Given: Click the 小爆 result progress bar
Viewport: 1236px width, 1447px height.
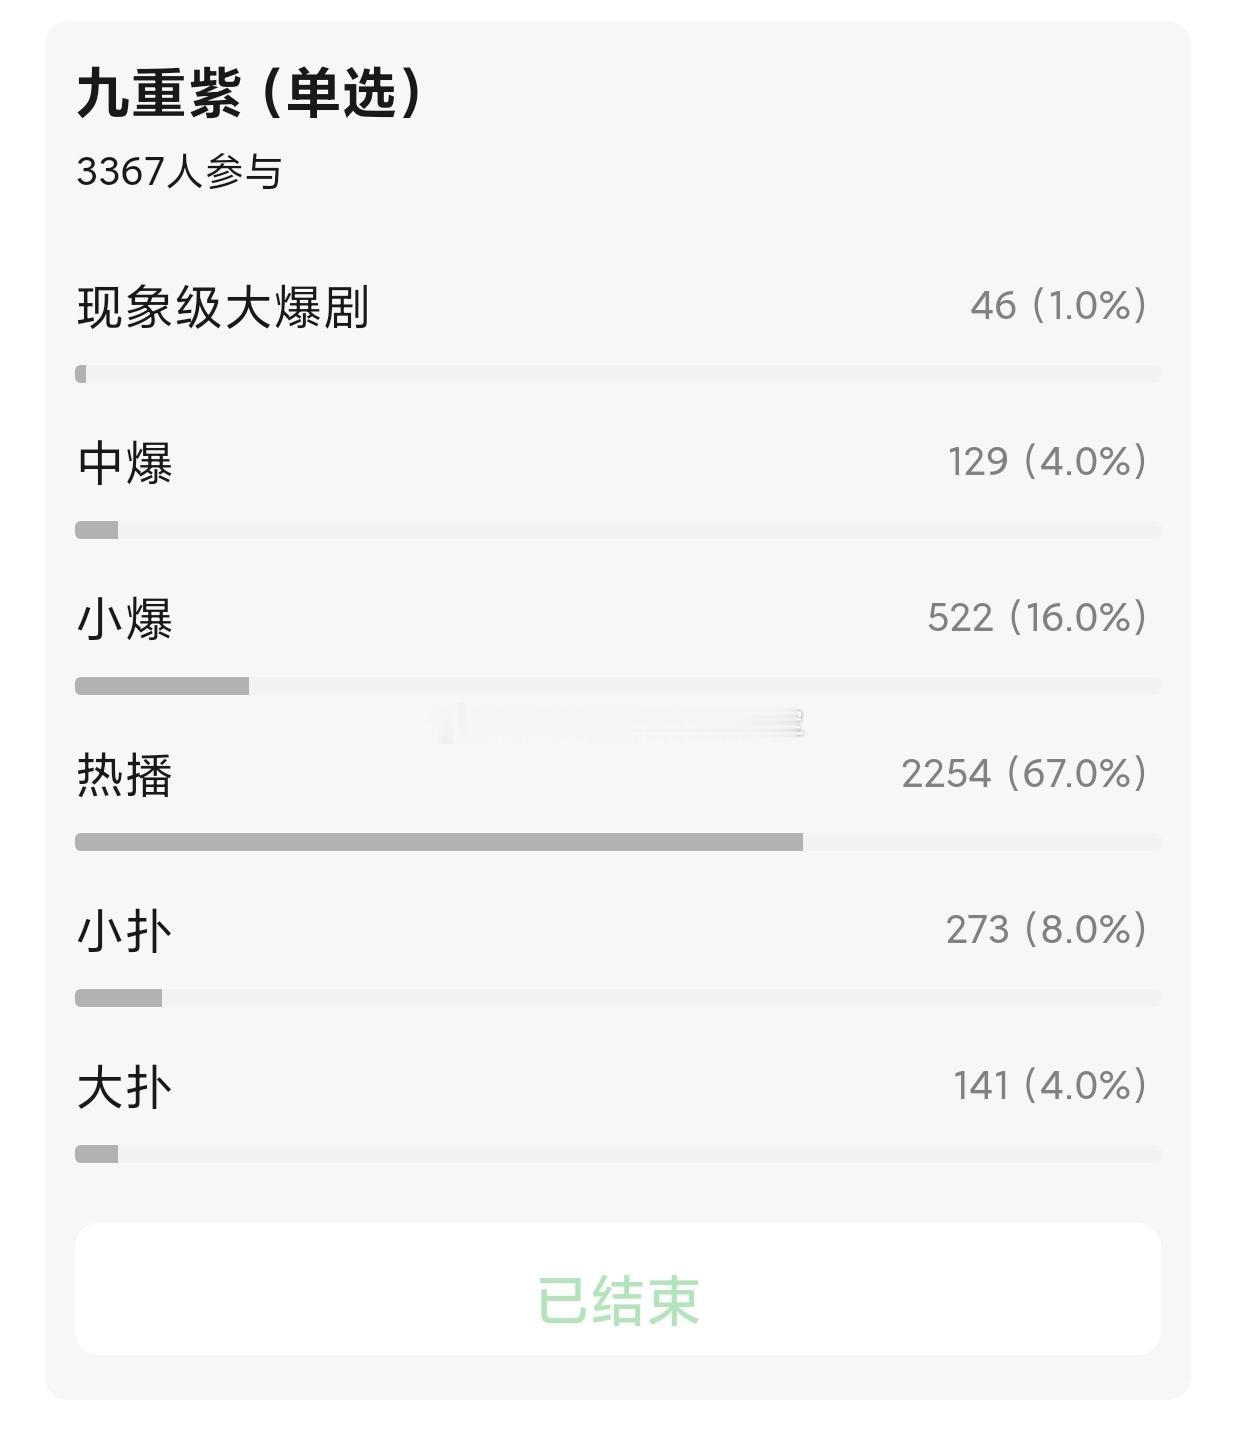Looking at the screenshot, I should coord(618,686).
